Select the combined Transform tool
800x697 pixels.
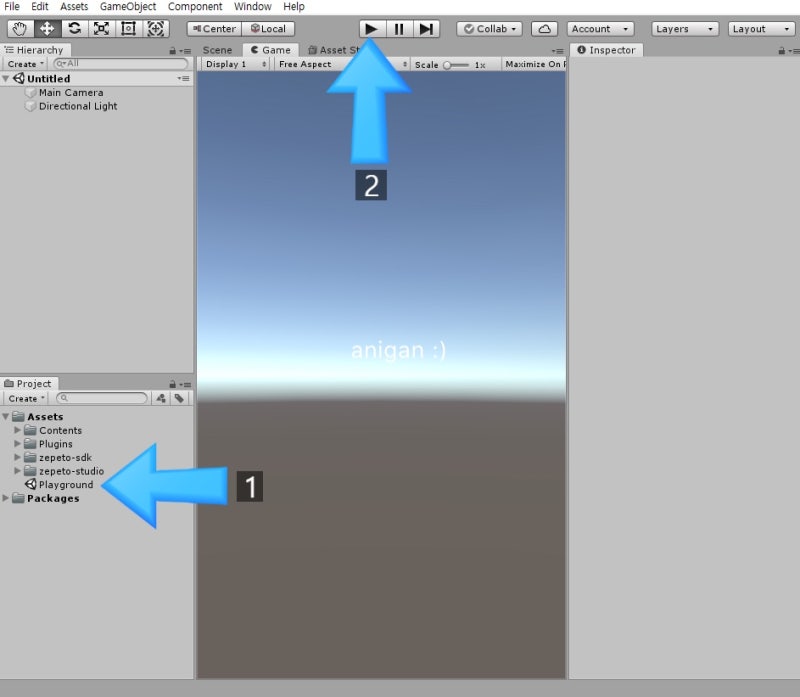[x=156, y=29]
